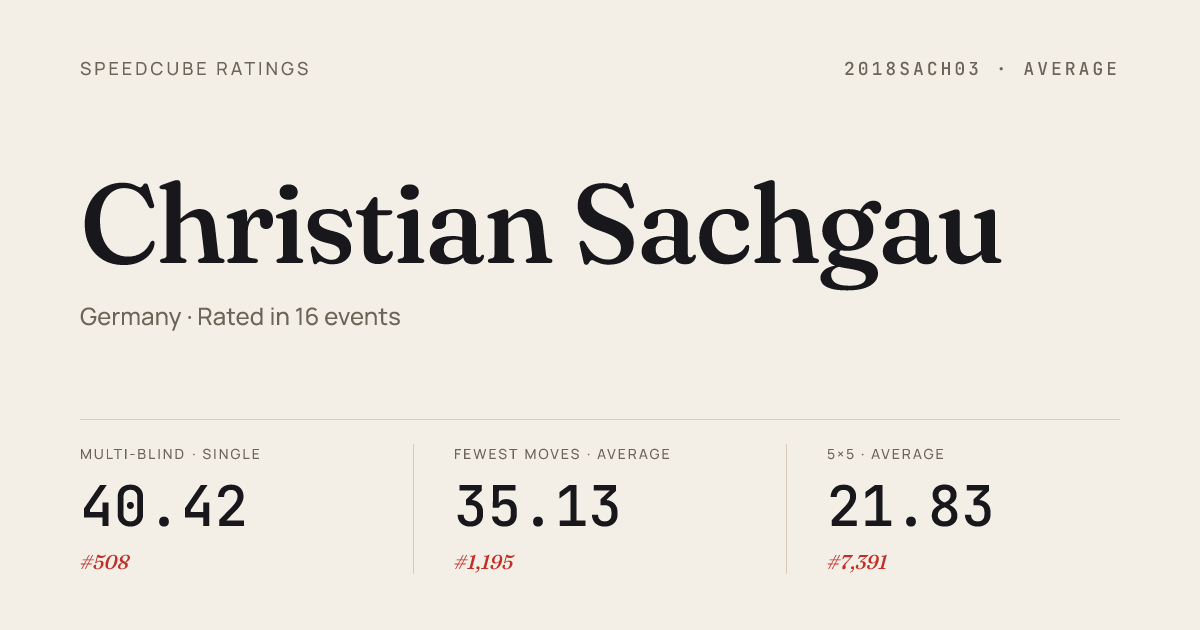Image resolution: width=1200 pixels, height=630 pixels.
Task: Click the SPEEDCUBE RATINGS header text
Action: [195, 69]
